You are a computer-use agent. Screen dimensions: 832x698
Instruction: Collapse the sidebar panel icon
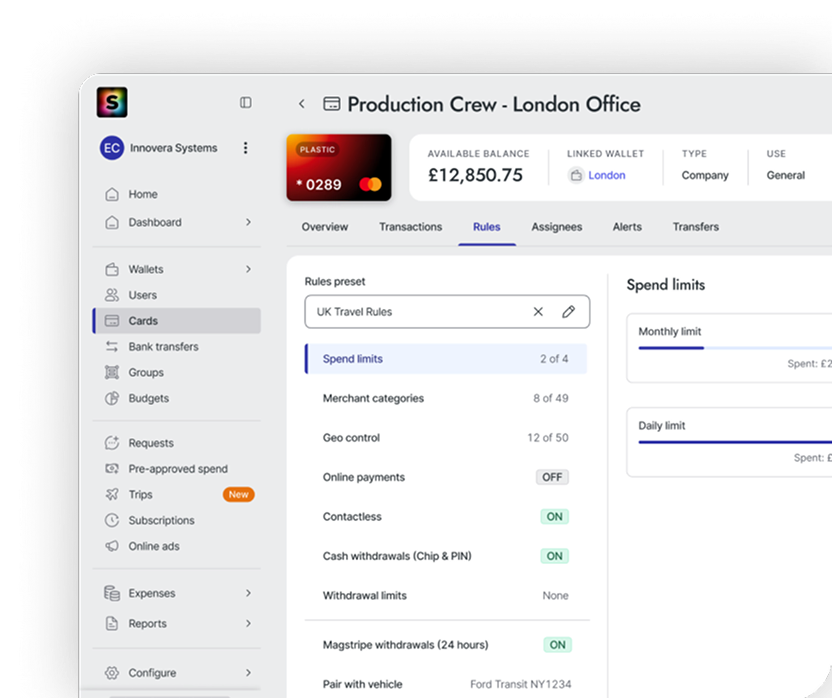pos(246,102)
